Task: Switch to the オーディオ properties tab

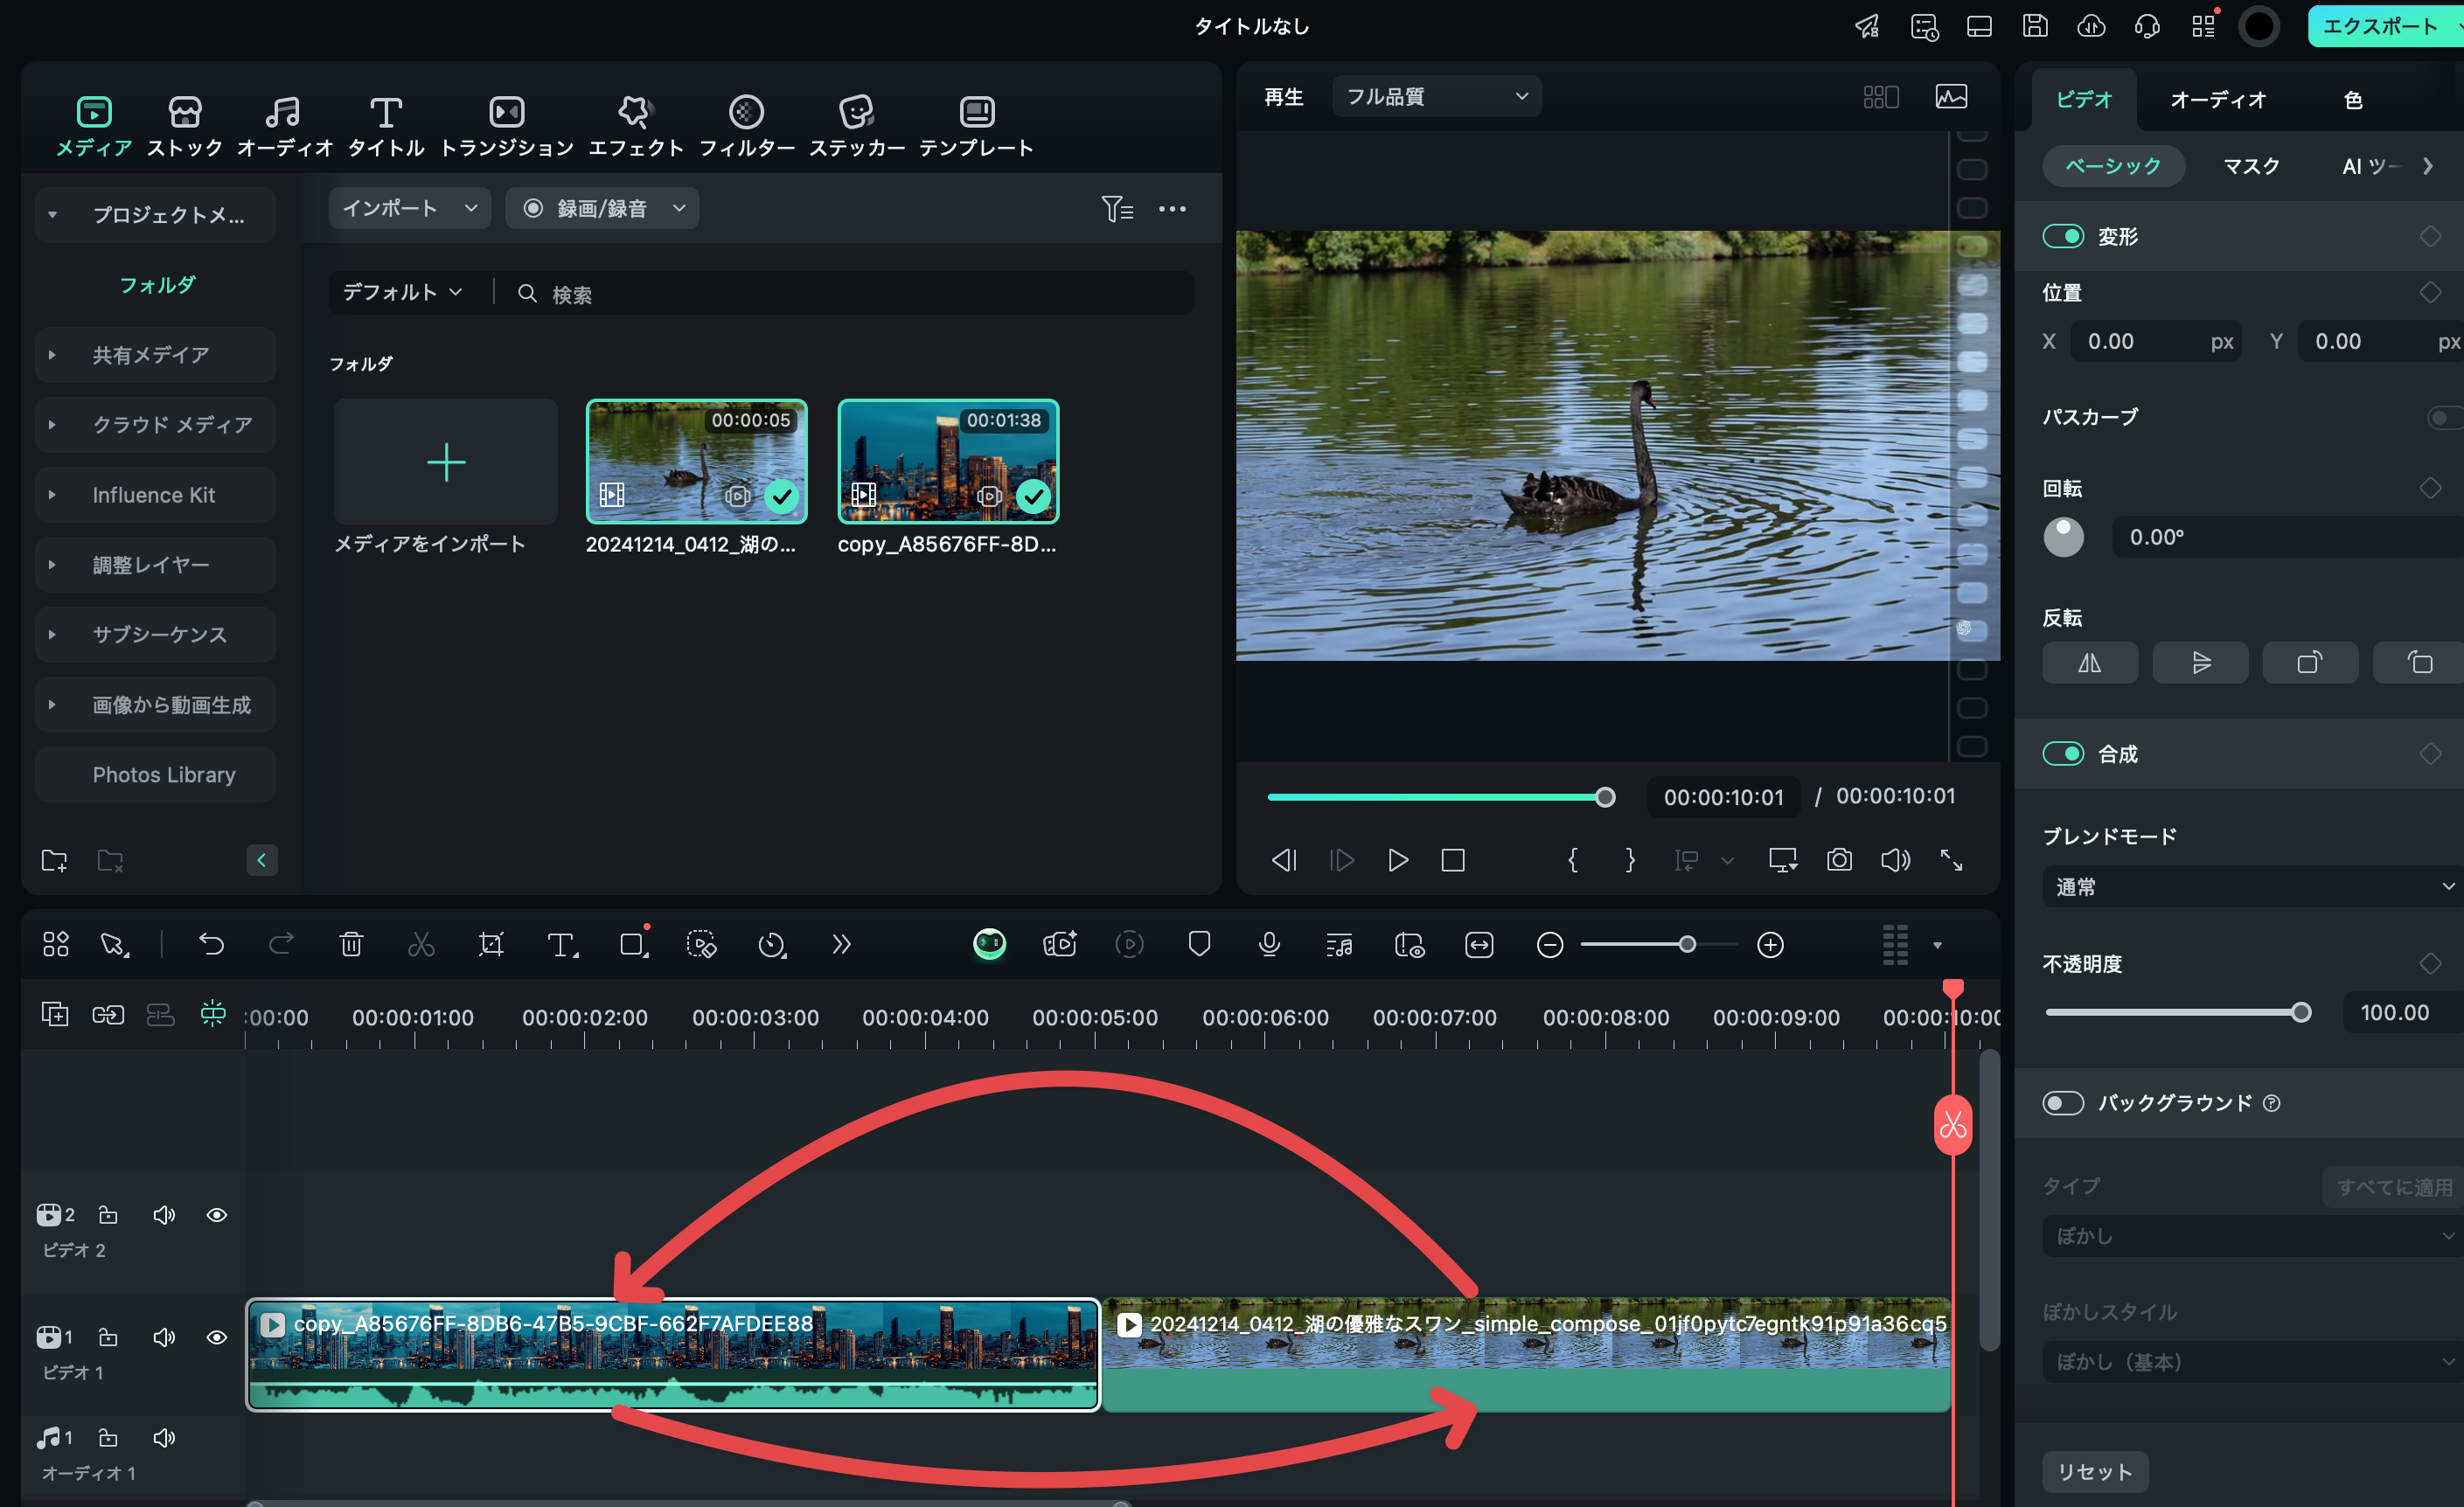Action: (x=2217, y=99)
